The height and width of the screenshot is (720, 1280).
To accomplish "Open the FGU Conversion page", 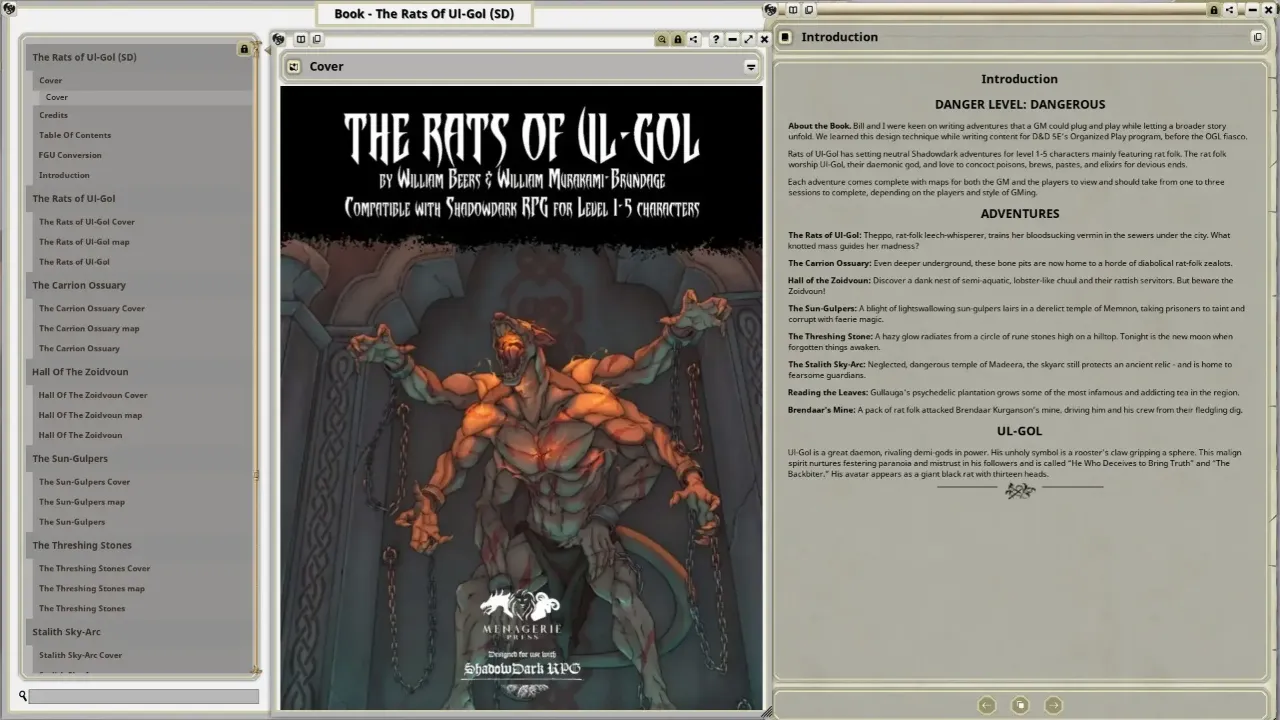I will (x=70, y=155).
